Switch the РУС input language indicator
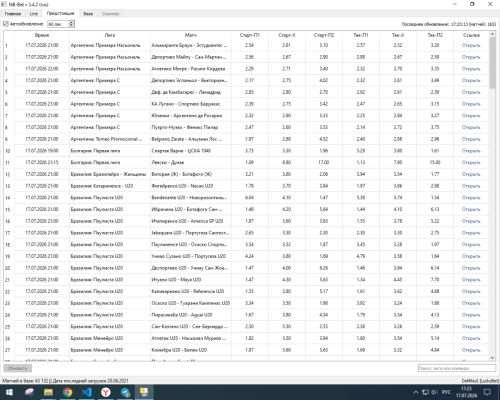 tap(446, 392)
